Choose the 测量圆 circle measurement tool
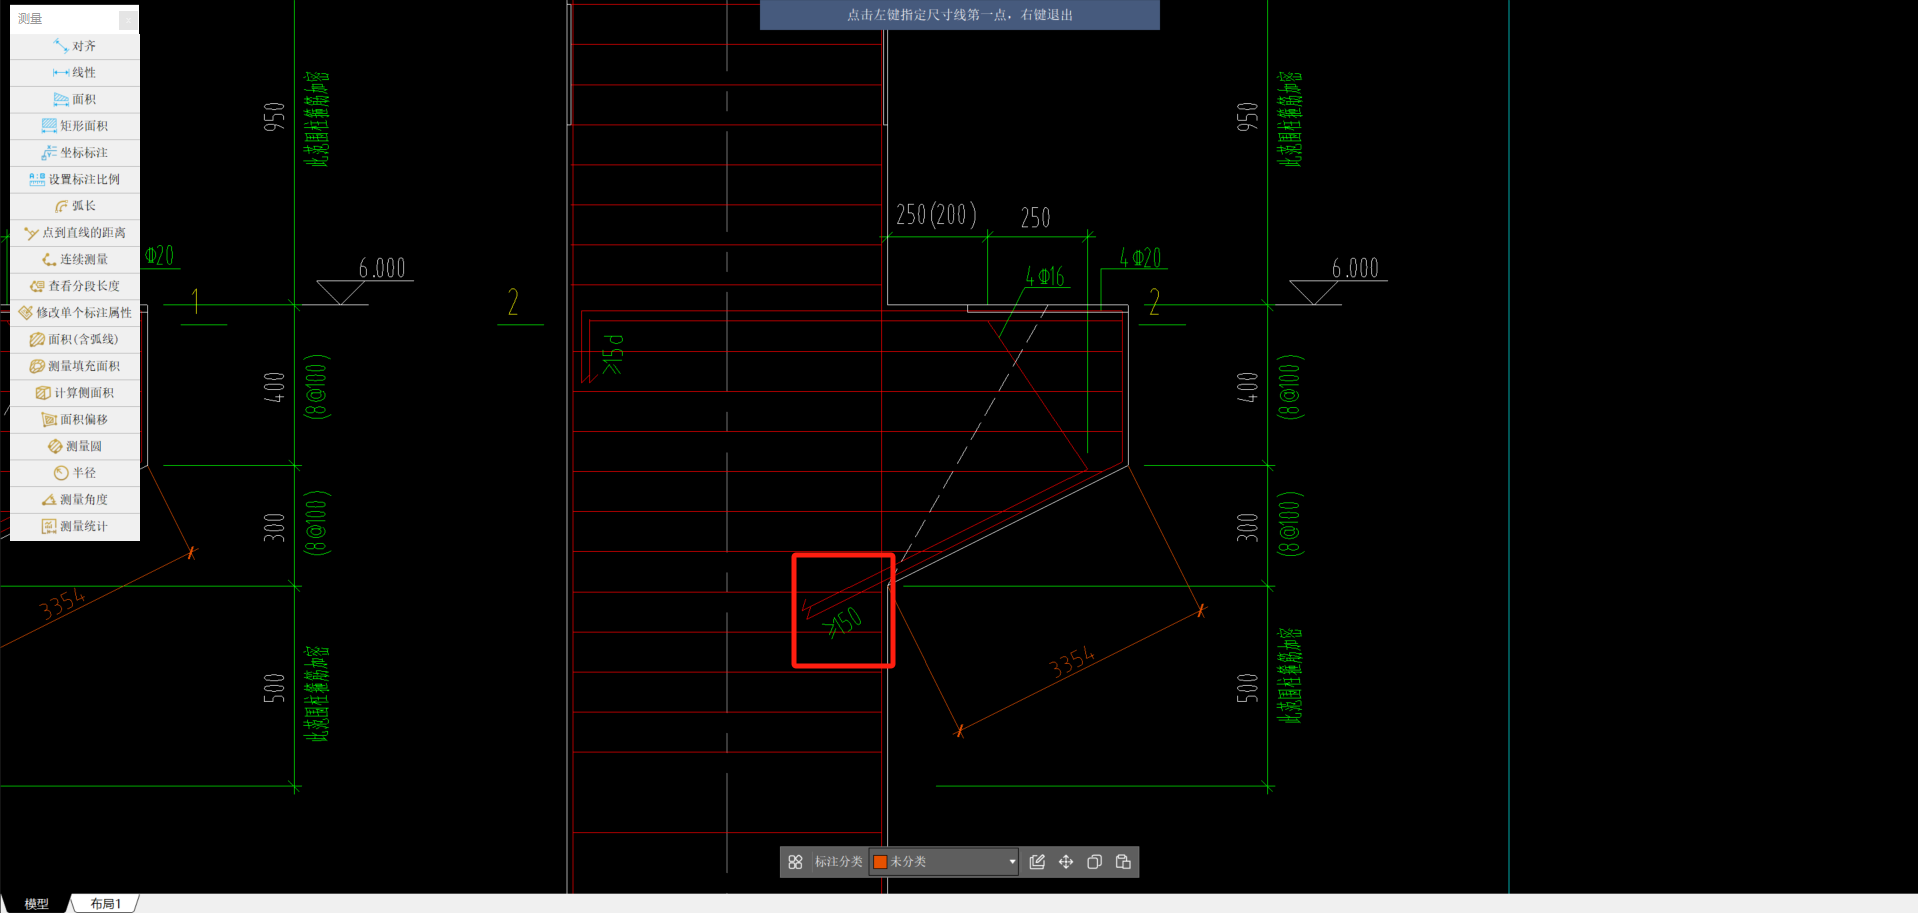The image size is (1918, 913). click(x=75, y=446)
